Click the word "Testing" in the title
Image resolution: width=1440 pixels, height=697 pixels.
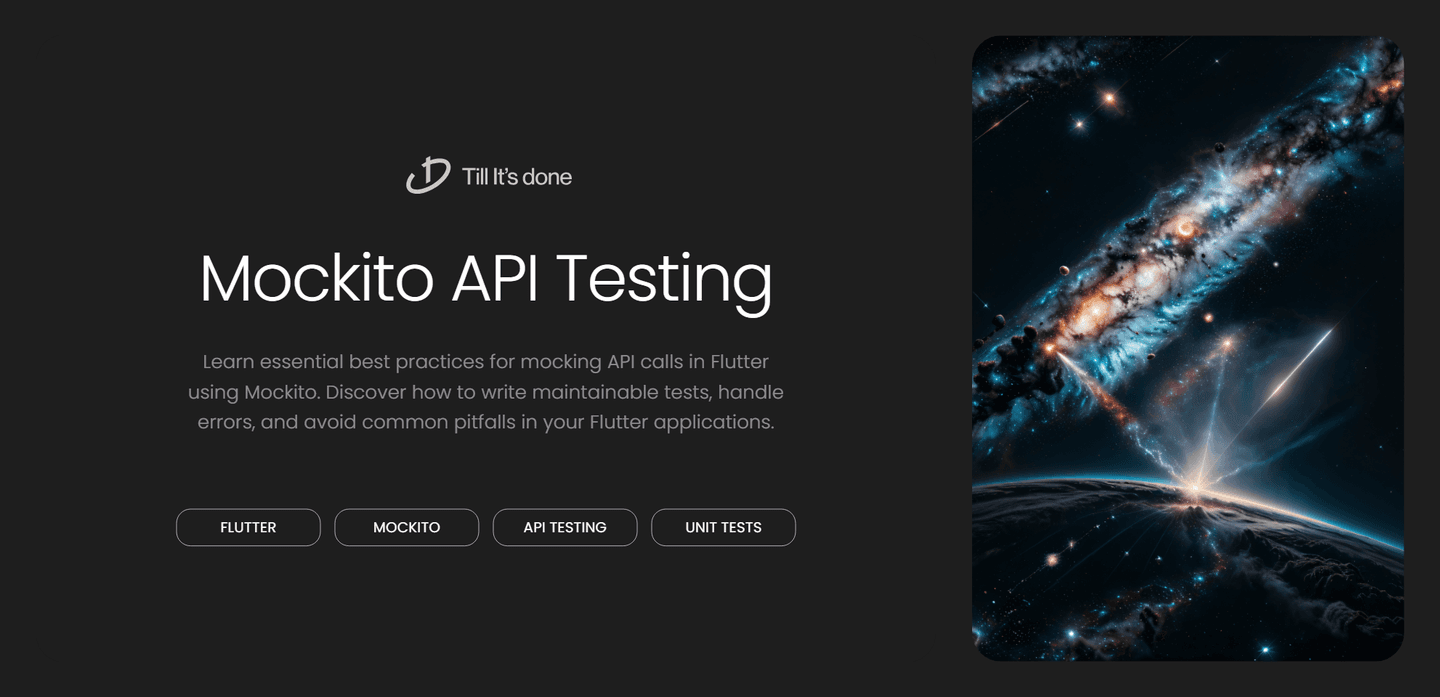coord(664,278)
